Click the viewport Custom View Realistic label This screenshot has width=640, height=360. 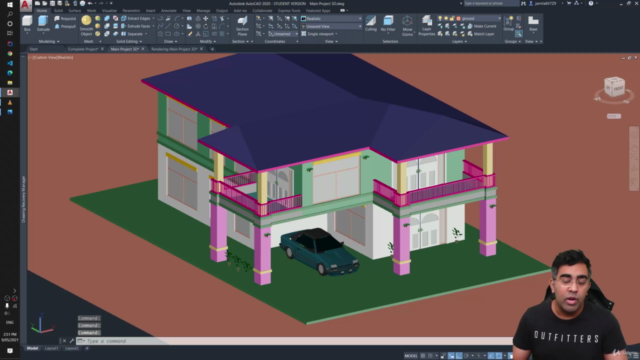(51, 58)
